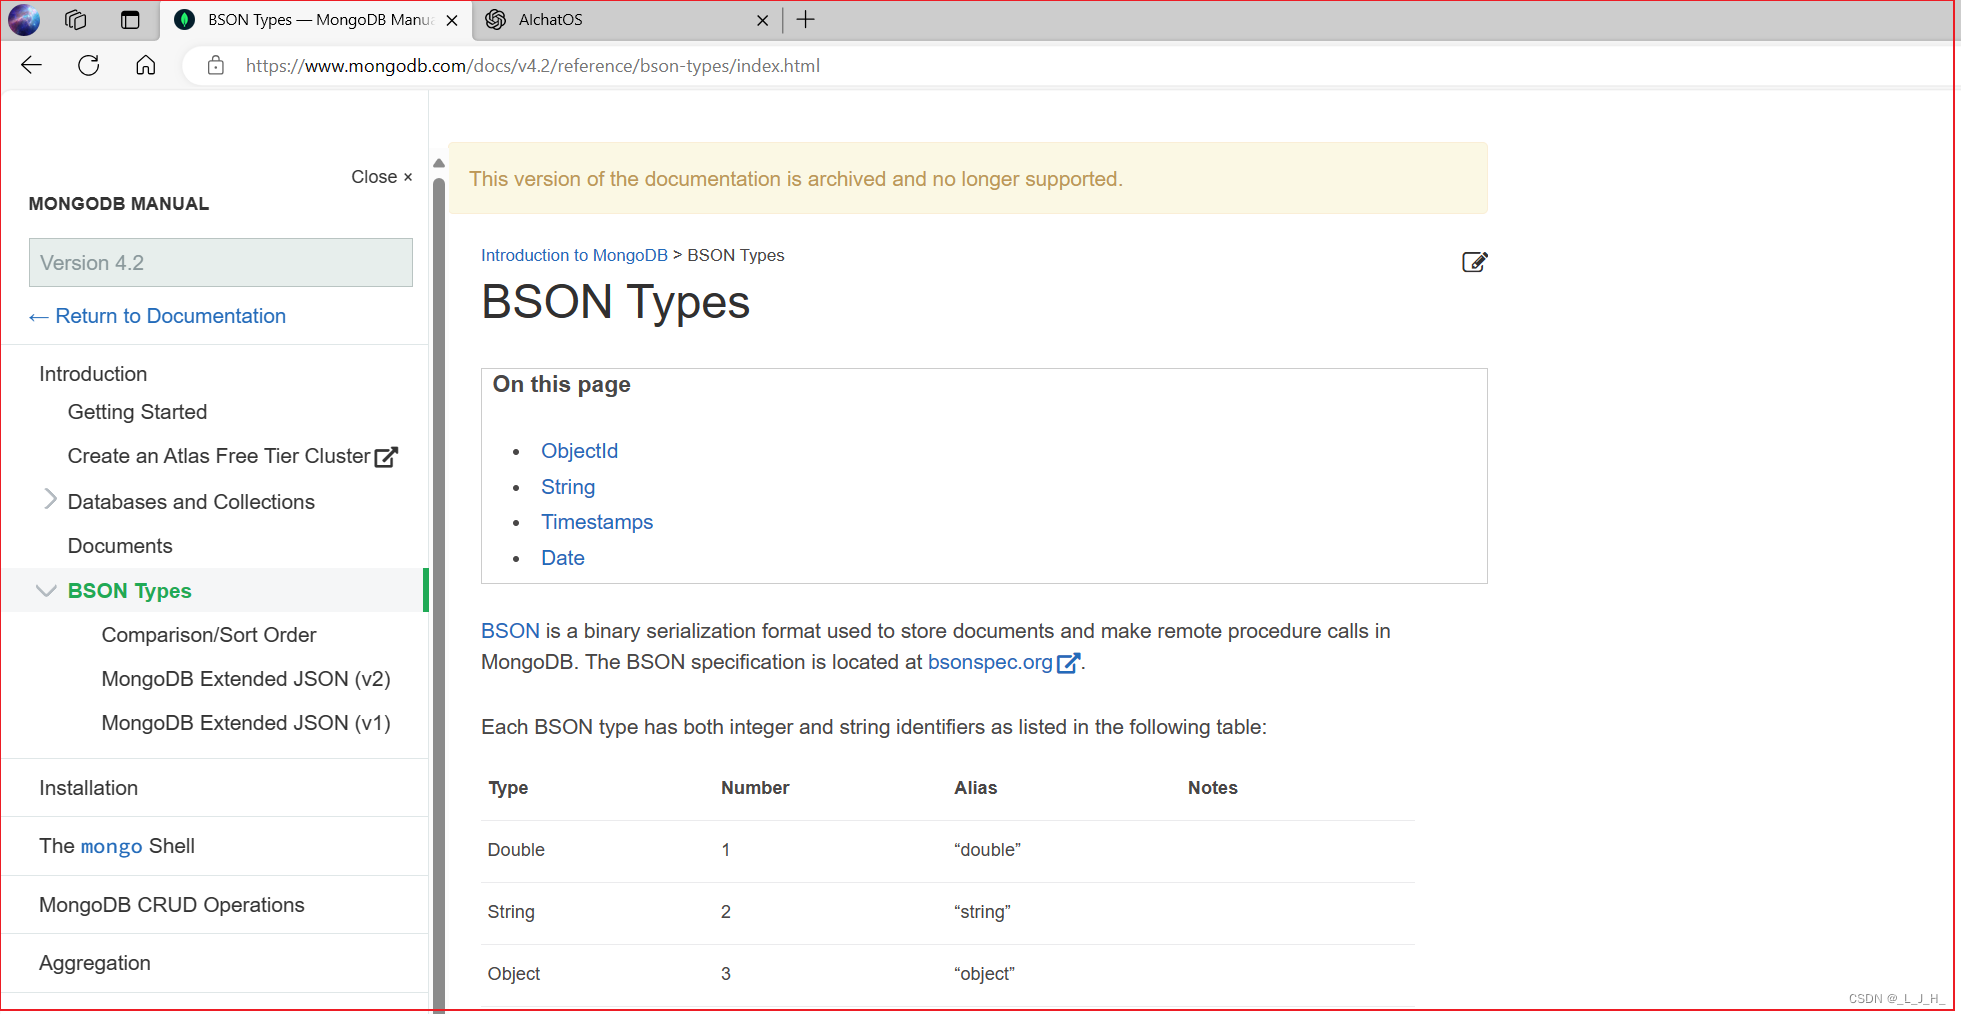Screen dimensions: 1961x1014
Task: Follow the Return to Documentation link
Action: (x=158, y=316)
